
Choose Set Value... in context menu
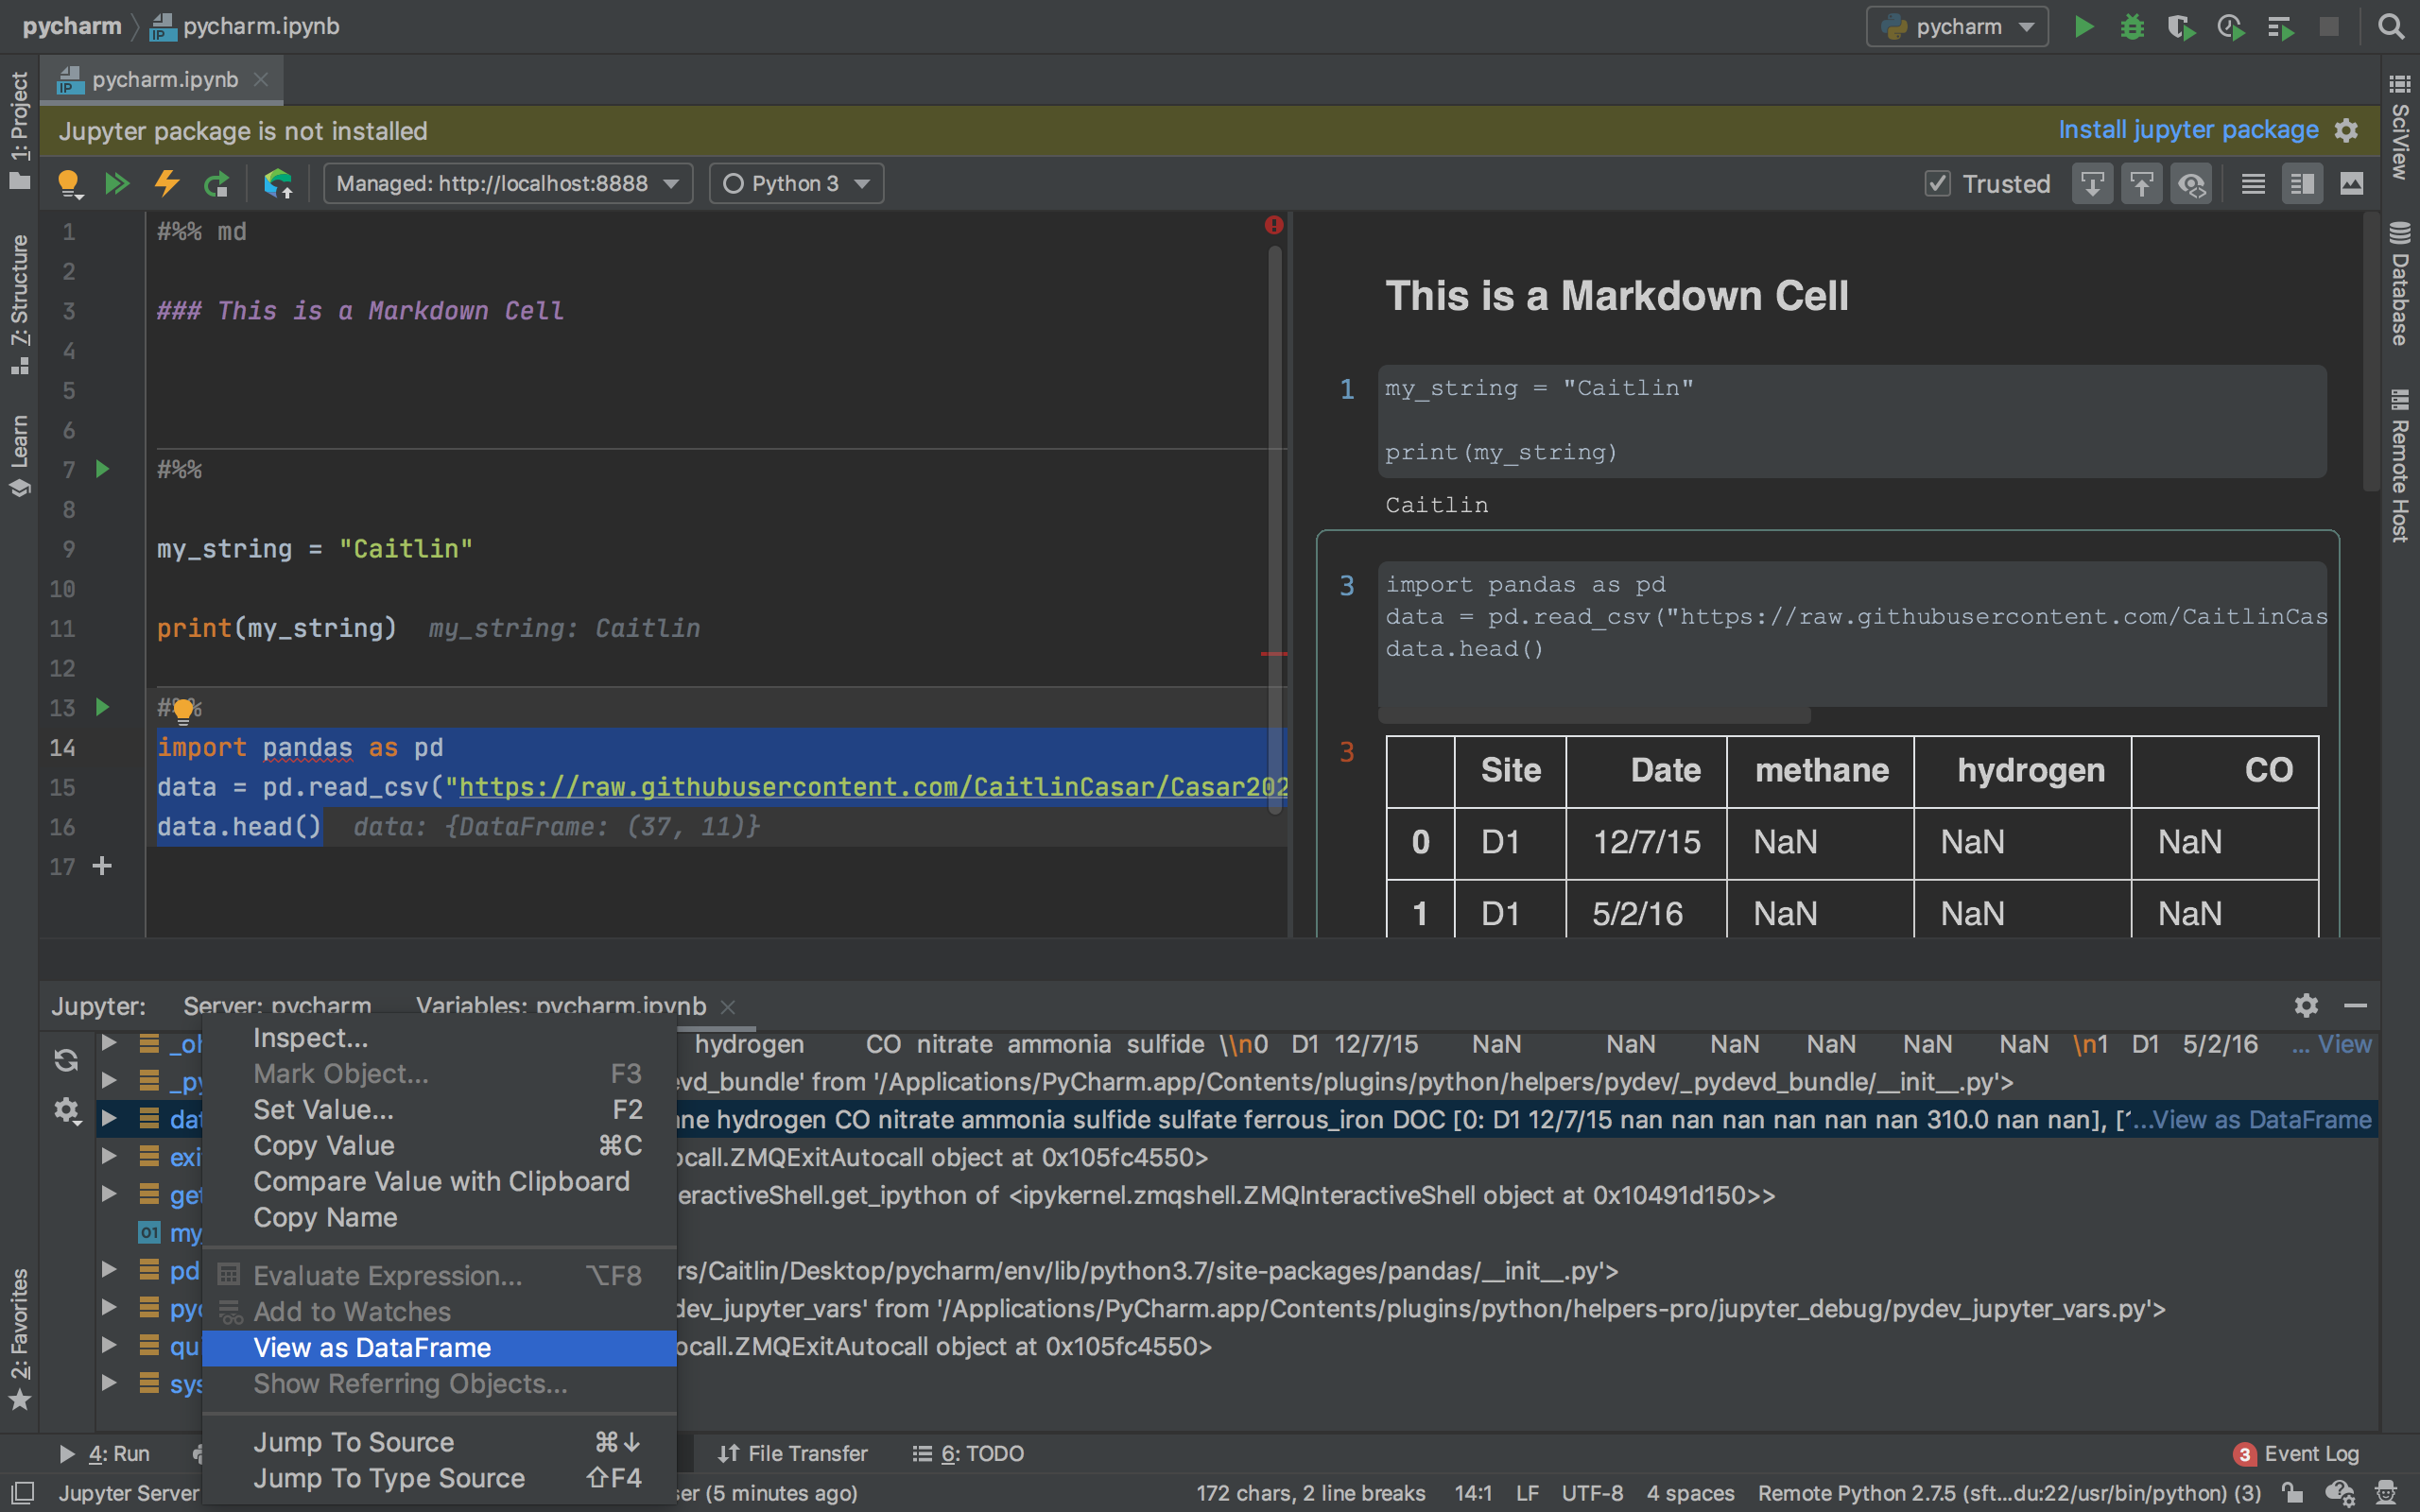439,1109
